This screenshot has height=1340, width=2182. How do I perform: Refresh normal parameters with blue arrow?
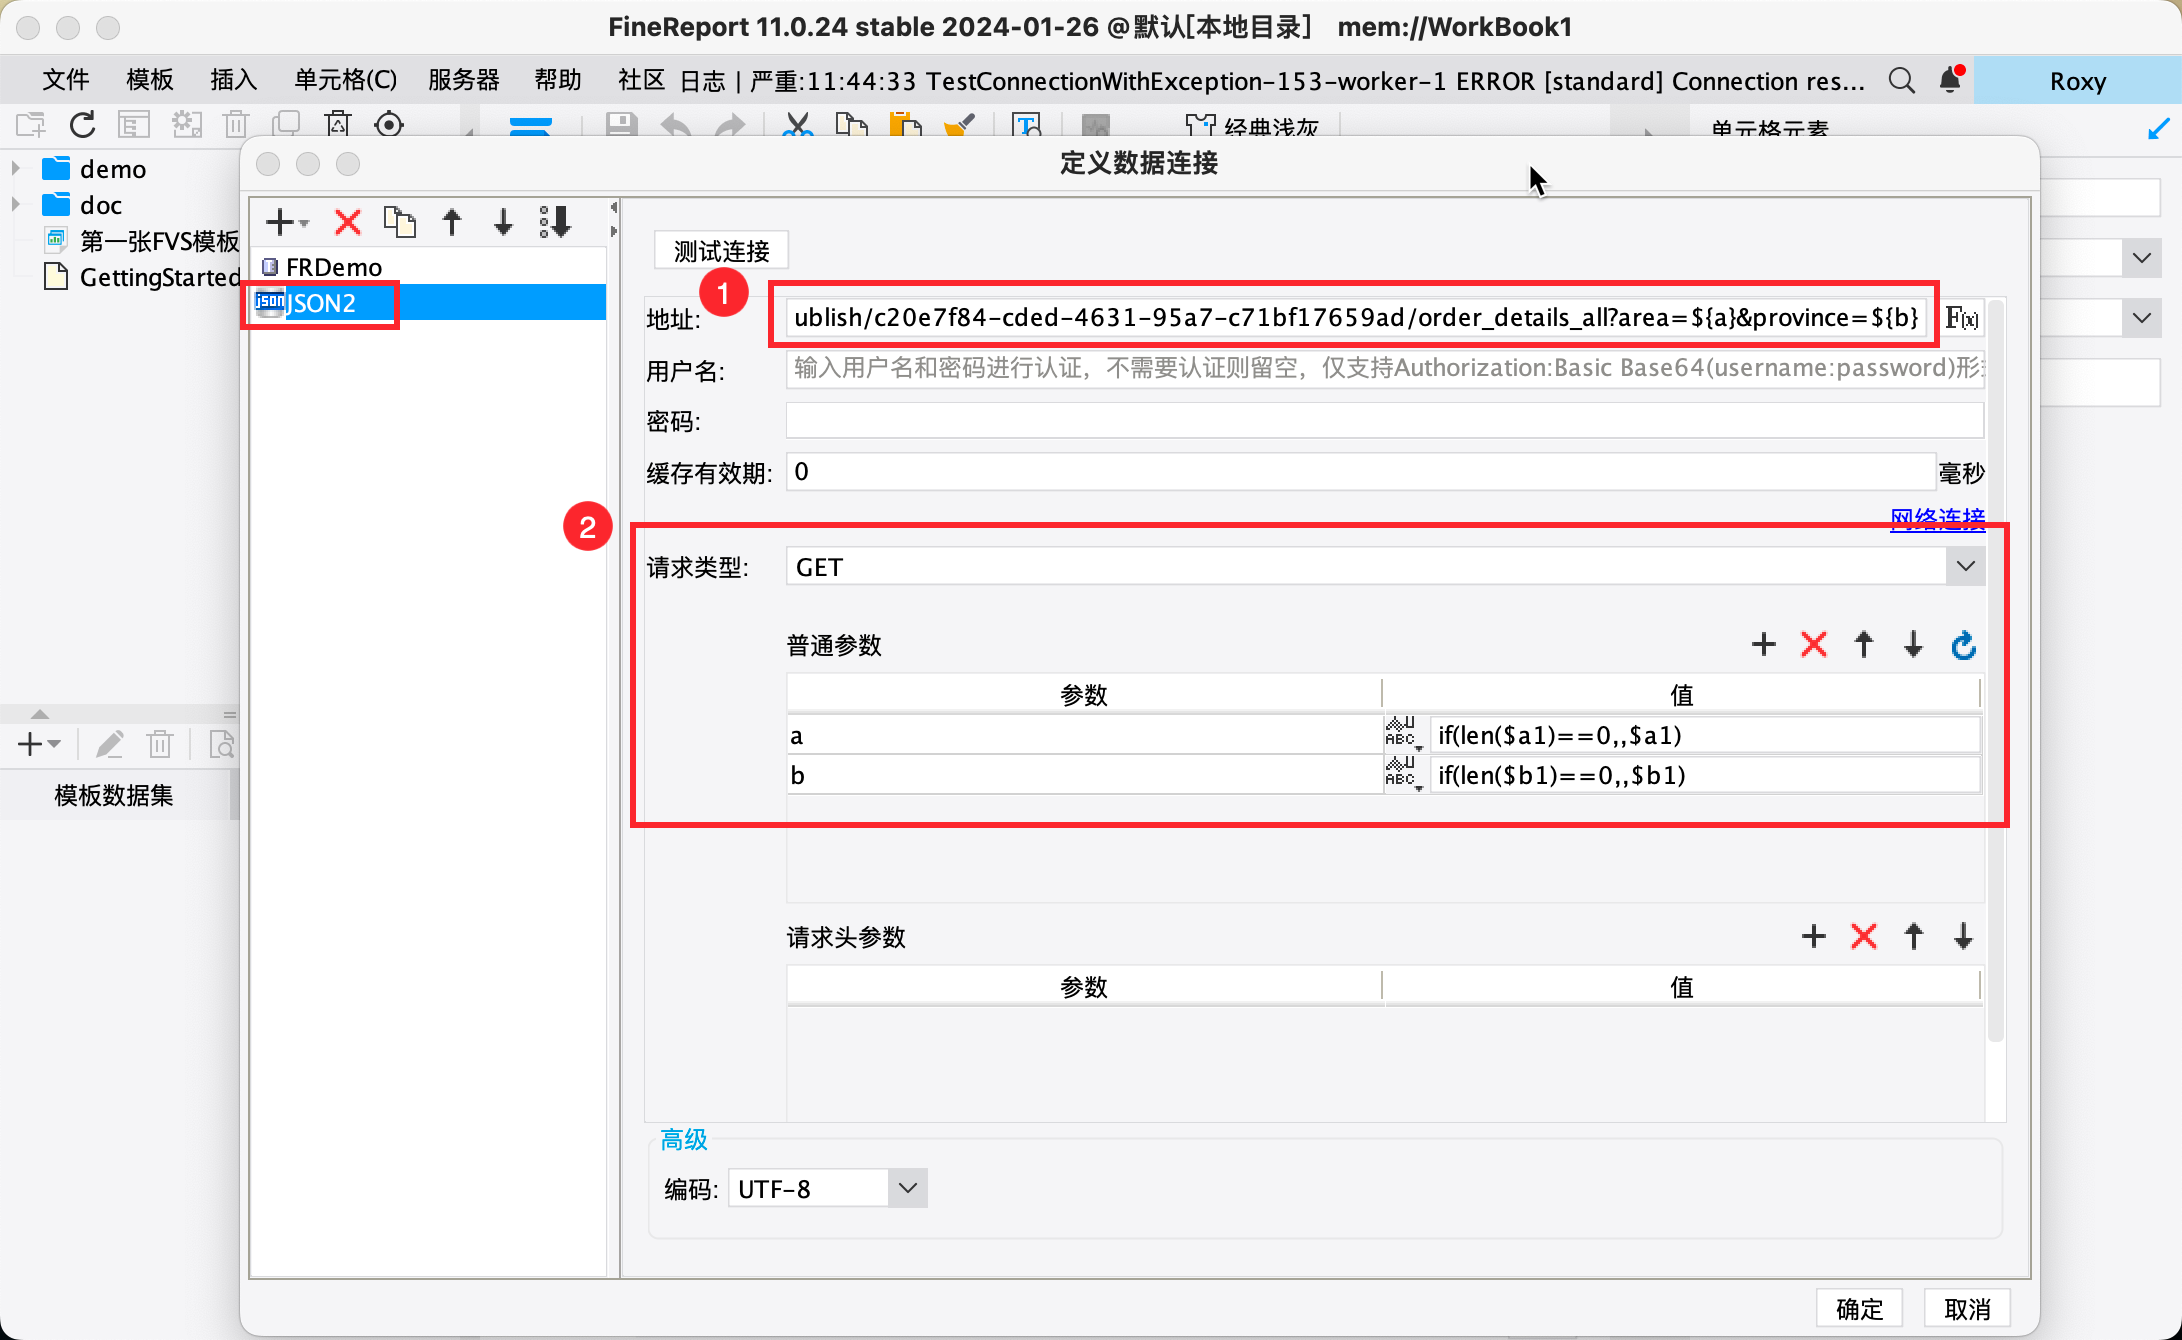1963,645
